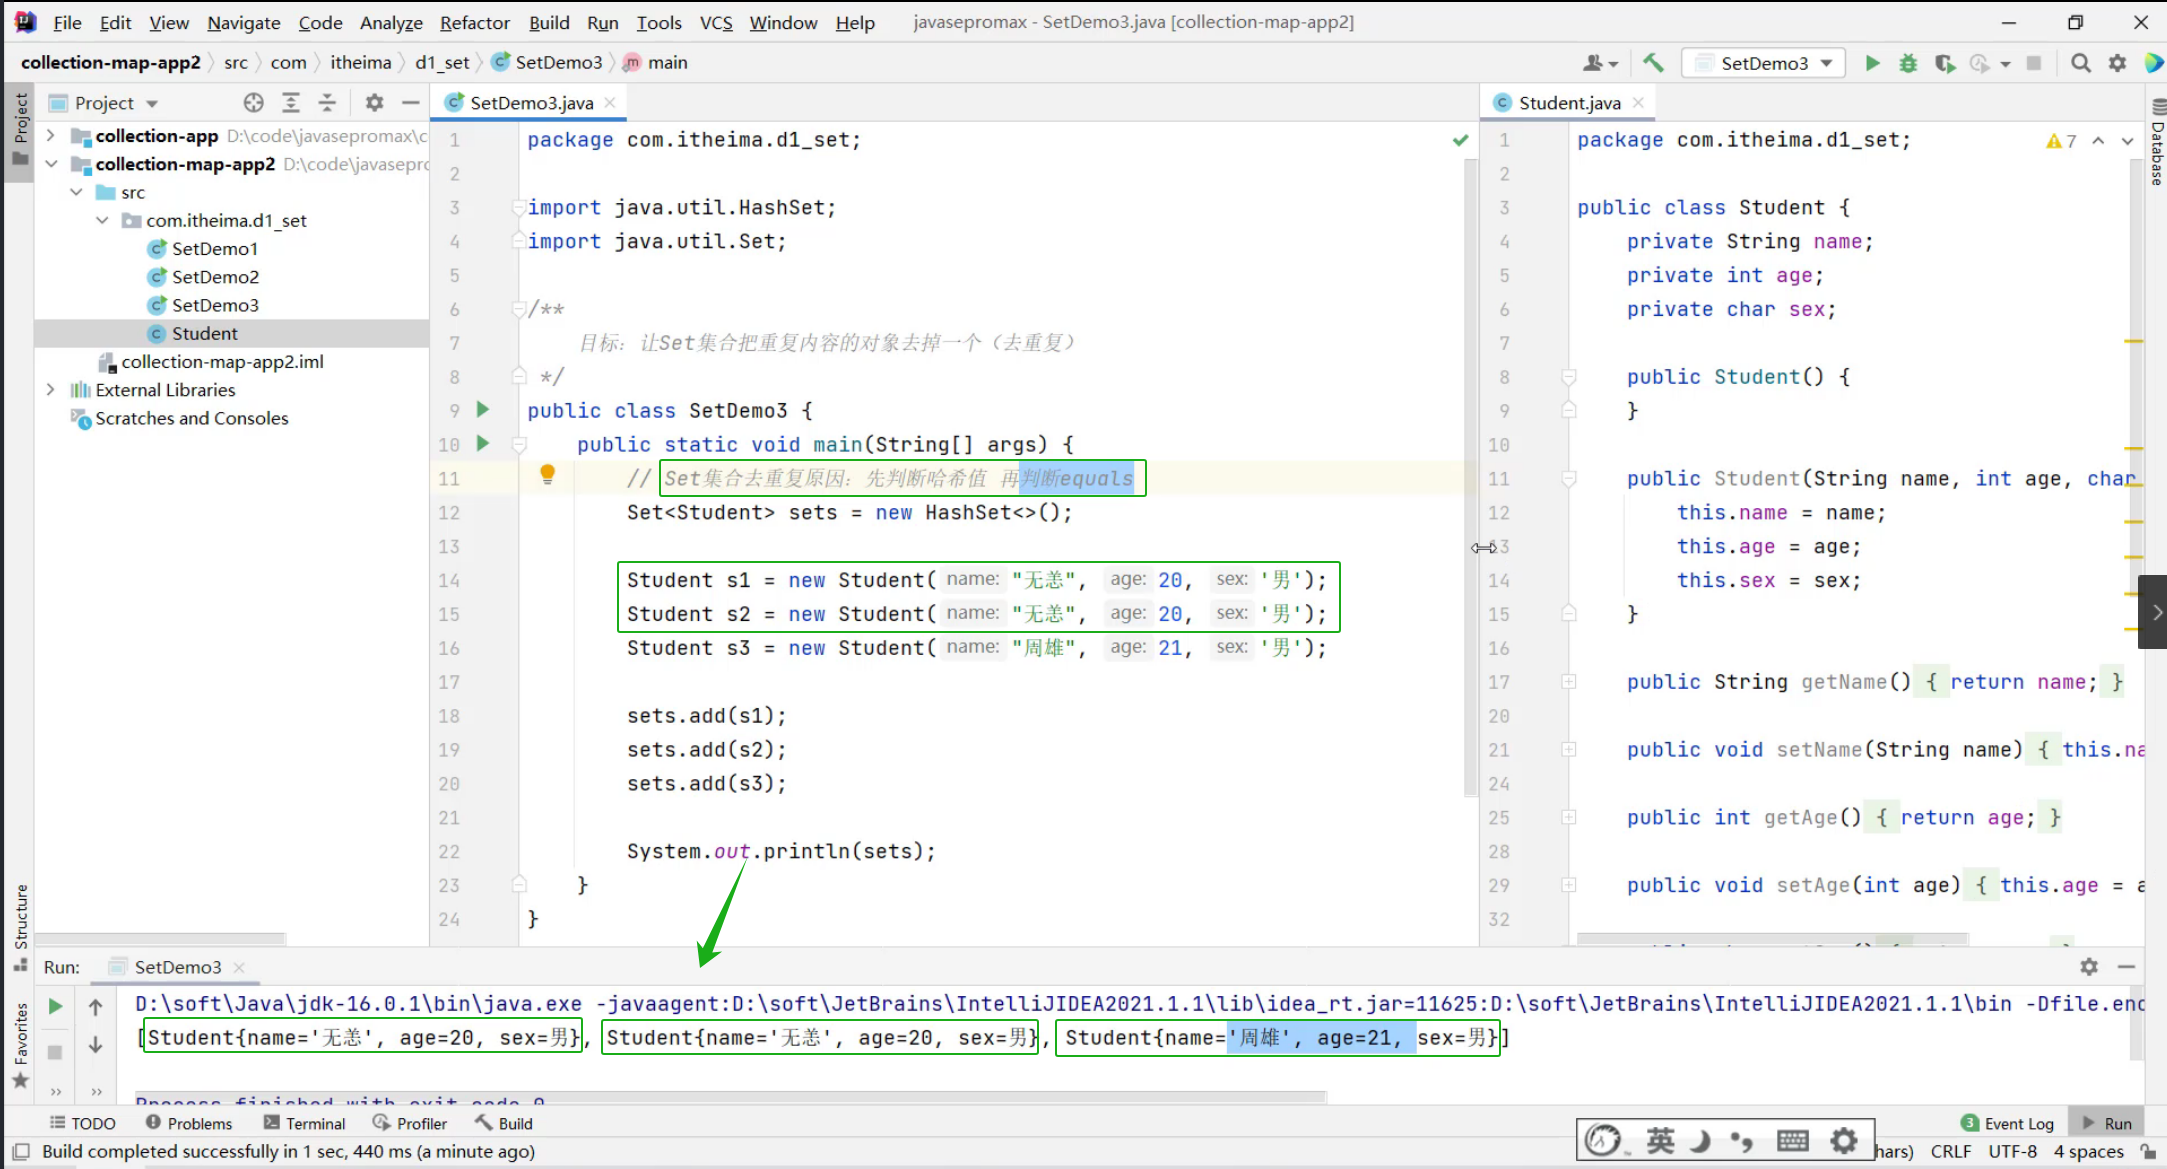Click the yellow intention lightbulb icon
This screenshot has height=1169, width=2167.
pyautogui.click(x=547, y=475)
